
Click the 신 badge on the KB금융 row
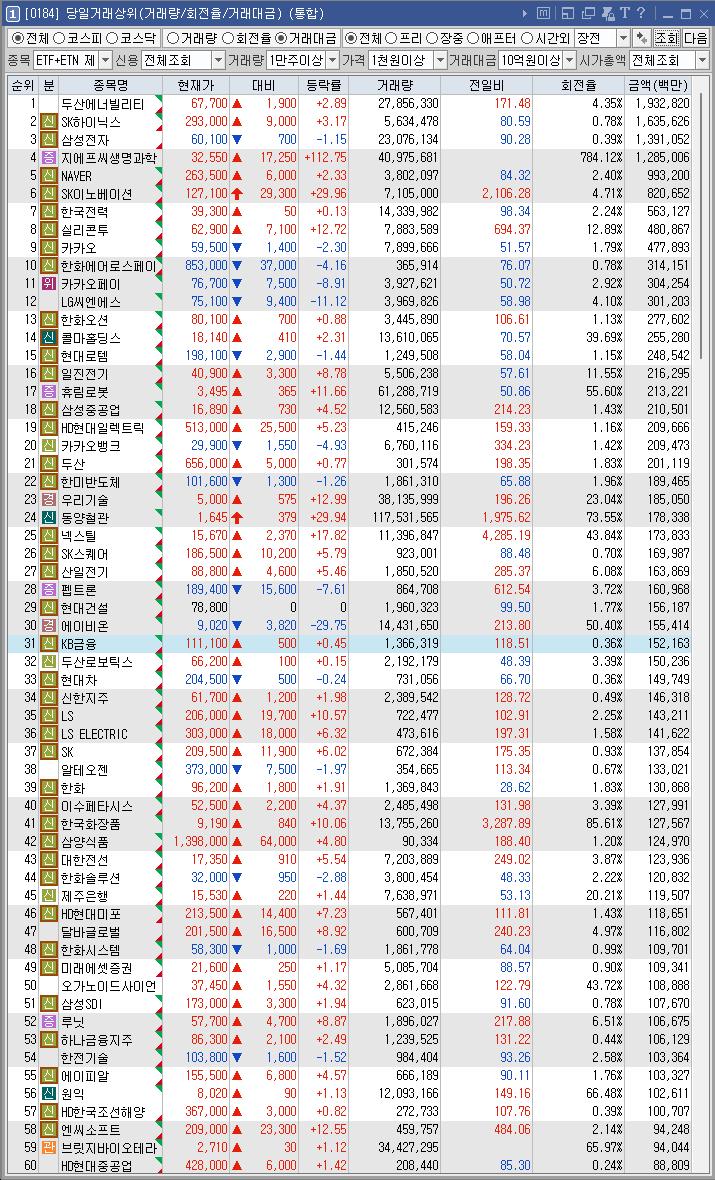tap(49, 643)
